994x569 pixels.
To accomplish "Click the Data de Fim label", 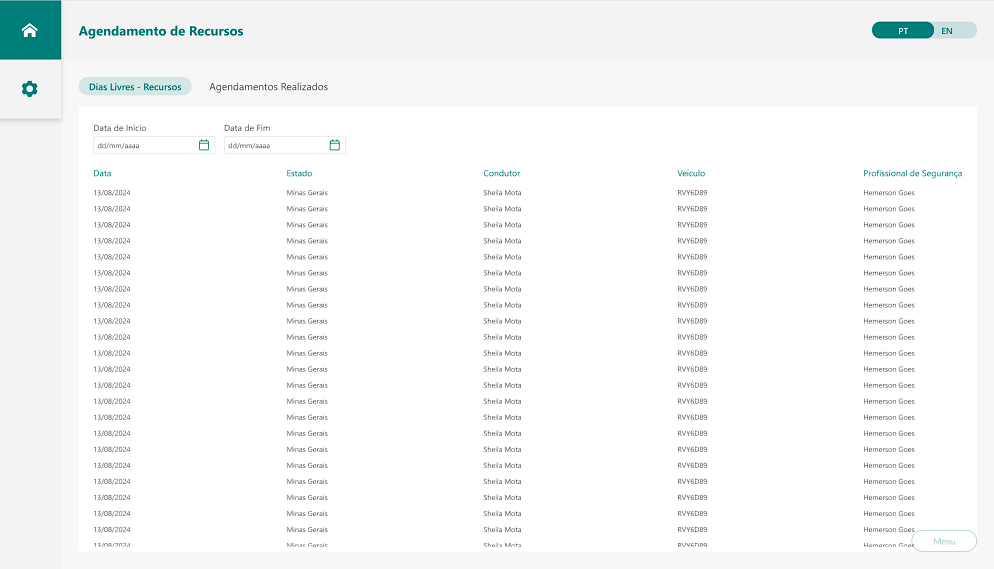I will point(247,128).
